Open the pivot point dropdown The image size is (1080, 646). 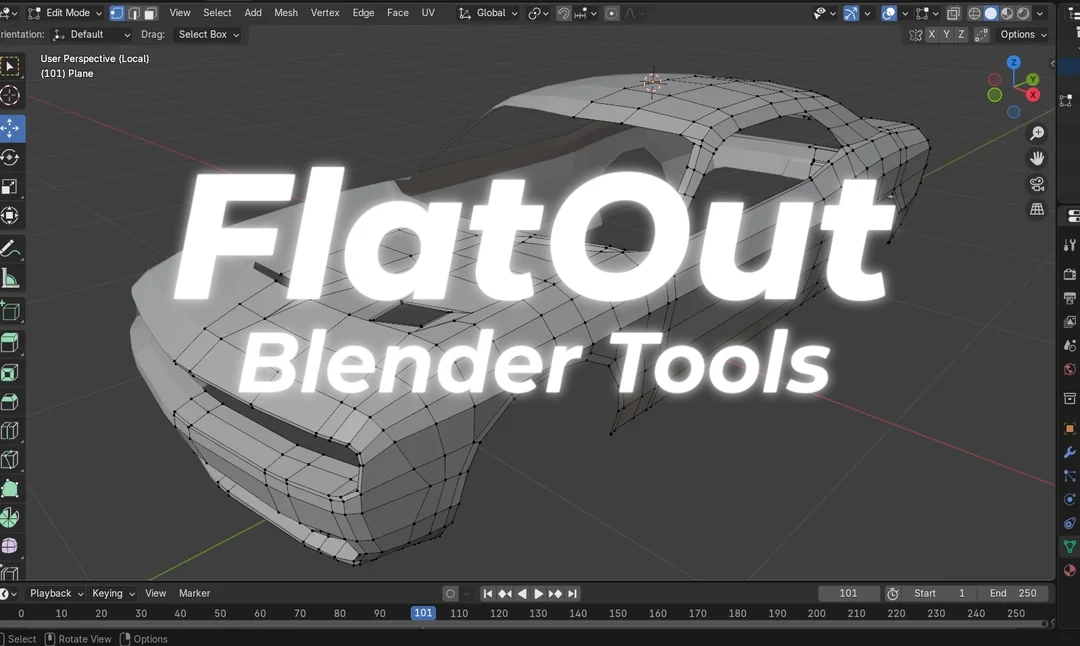537,13
